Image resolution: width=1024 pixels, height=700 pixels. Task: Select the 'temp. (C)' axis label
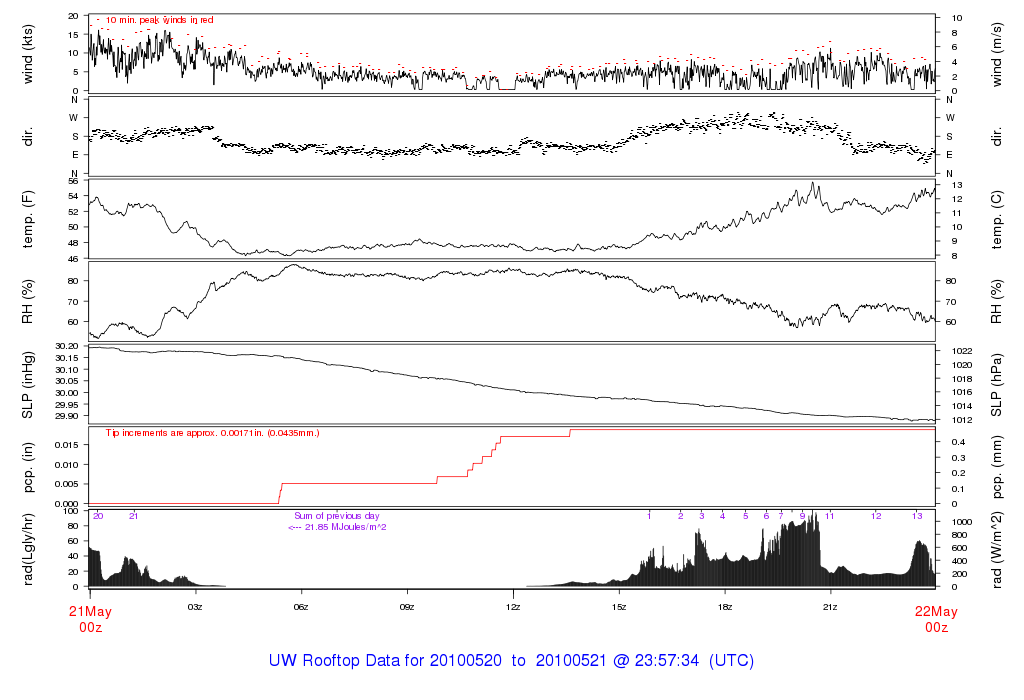tap(996, 220)
